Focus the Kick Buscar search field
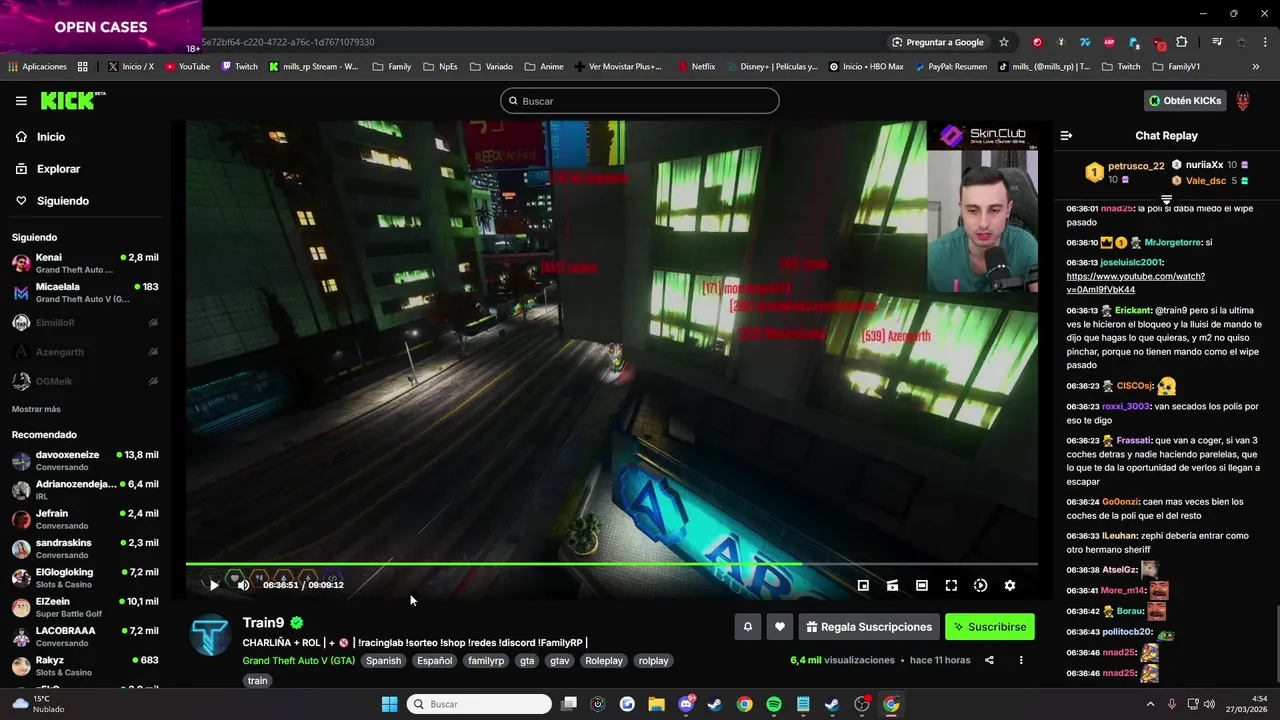The width and height of the screenshot is (1280, 720). pos(640,101)
